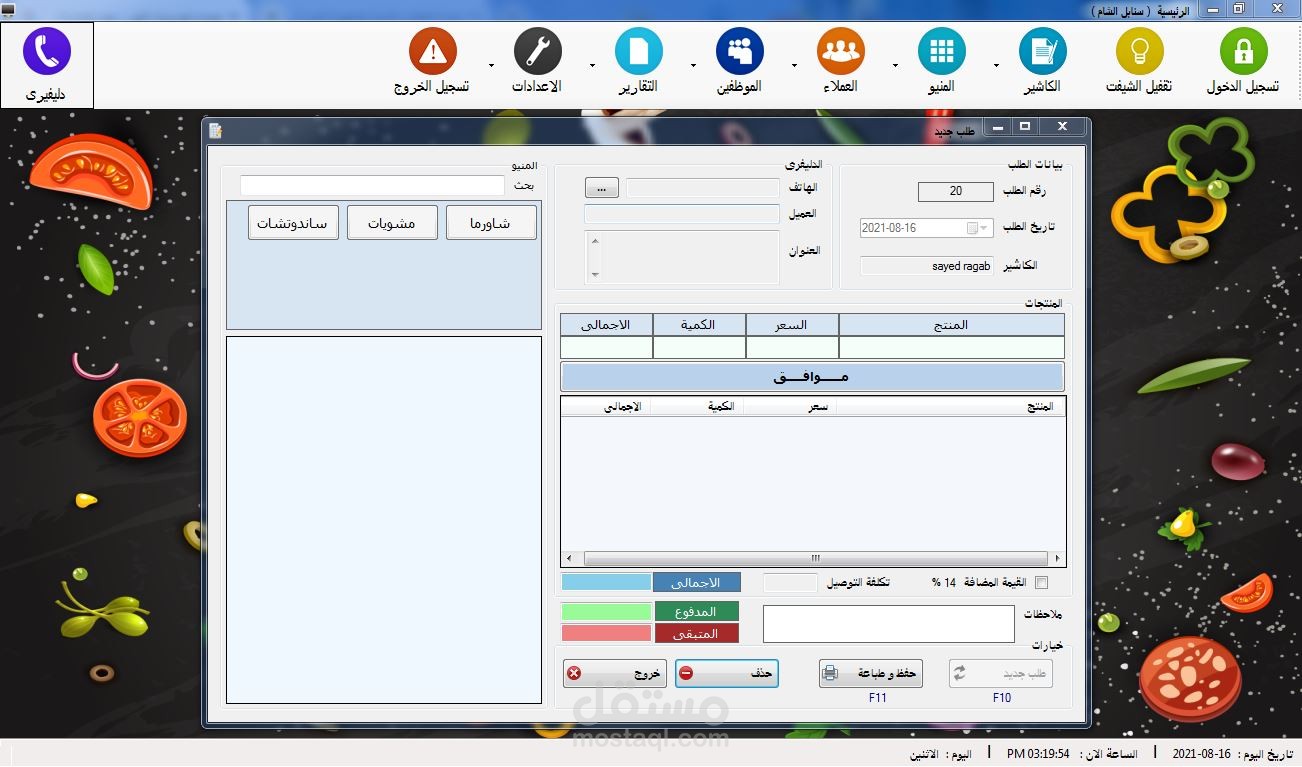Click the الساعة الان clock in status bar

[x=1073, y=754]
